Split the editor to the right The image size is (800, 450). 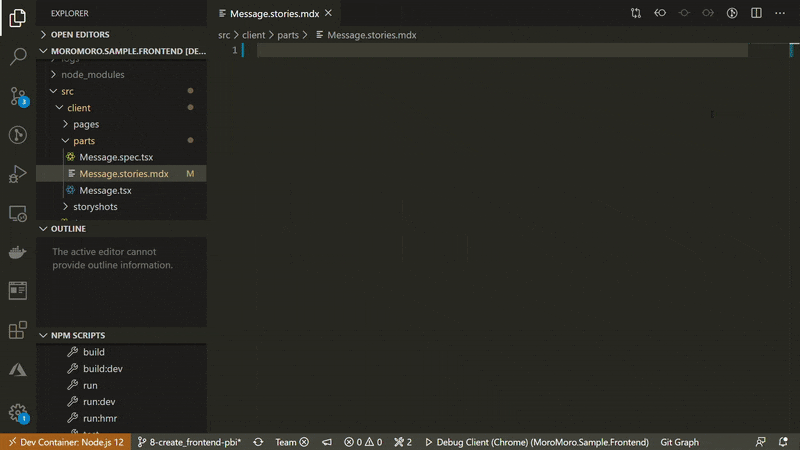click(x=756, y=13)
